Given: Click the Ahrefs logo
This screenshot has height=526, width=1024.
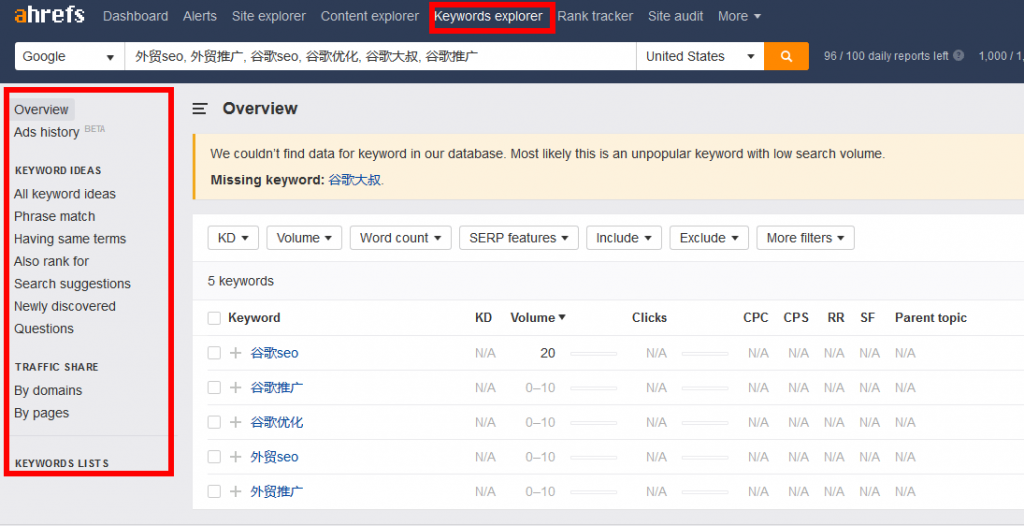Looking at the screenshot, I should tap(50, 15).
